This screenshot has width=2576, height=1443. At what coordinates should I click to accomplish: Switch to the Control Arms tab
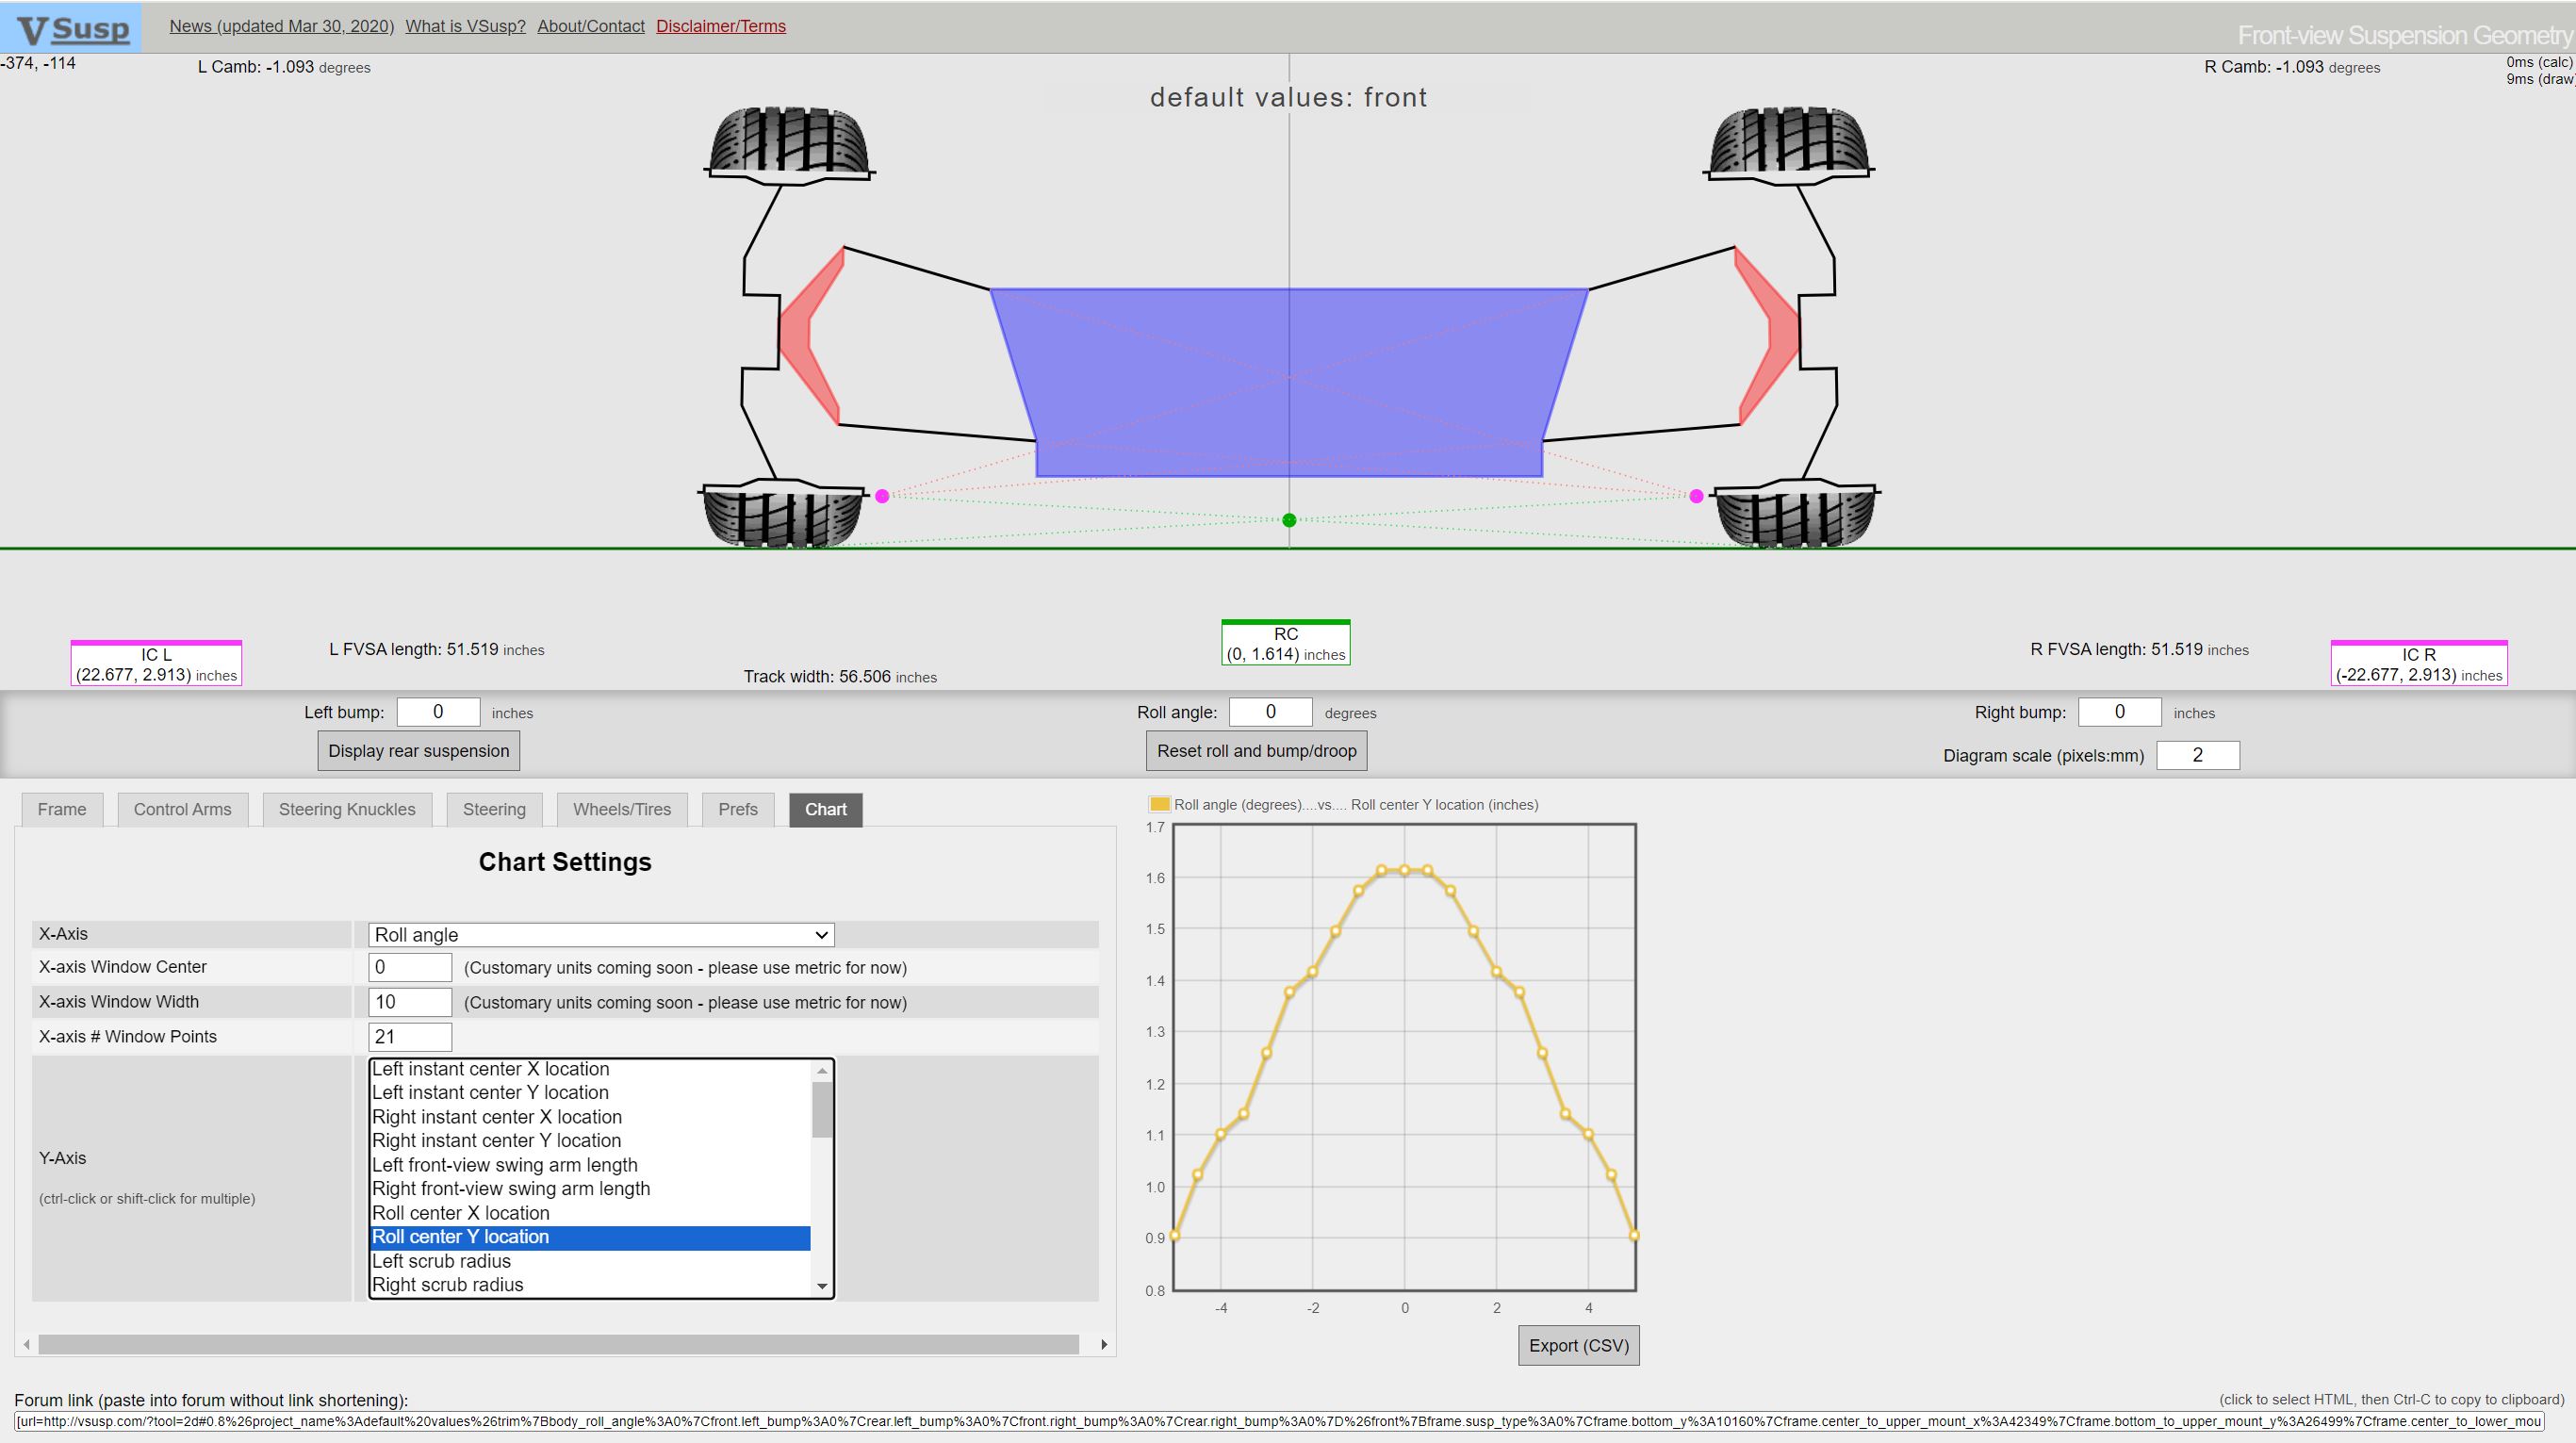pos(182,809)
